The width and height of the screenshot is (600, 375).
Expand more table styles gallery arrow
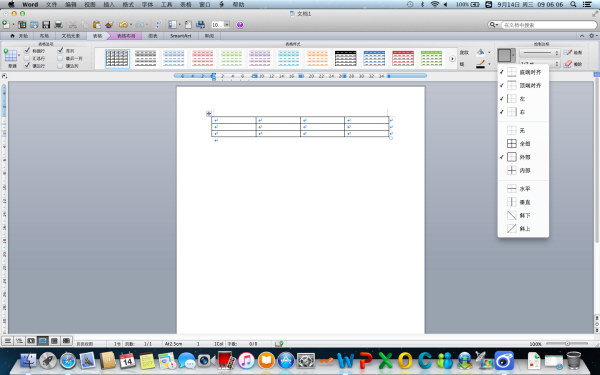(452, 59)
